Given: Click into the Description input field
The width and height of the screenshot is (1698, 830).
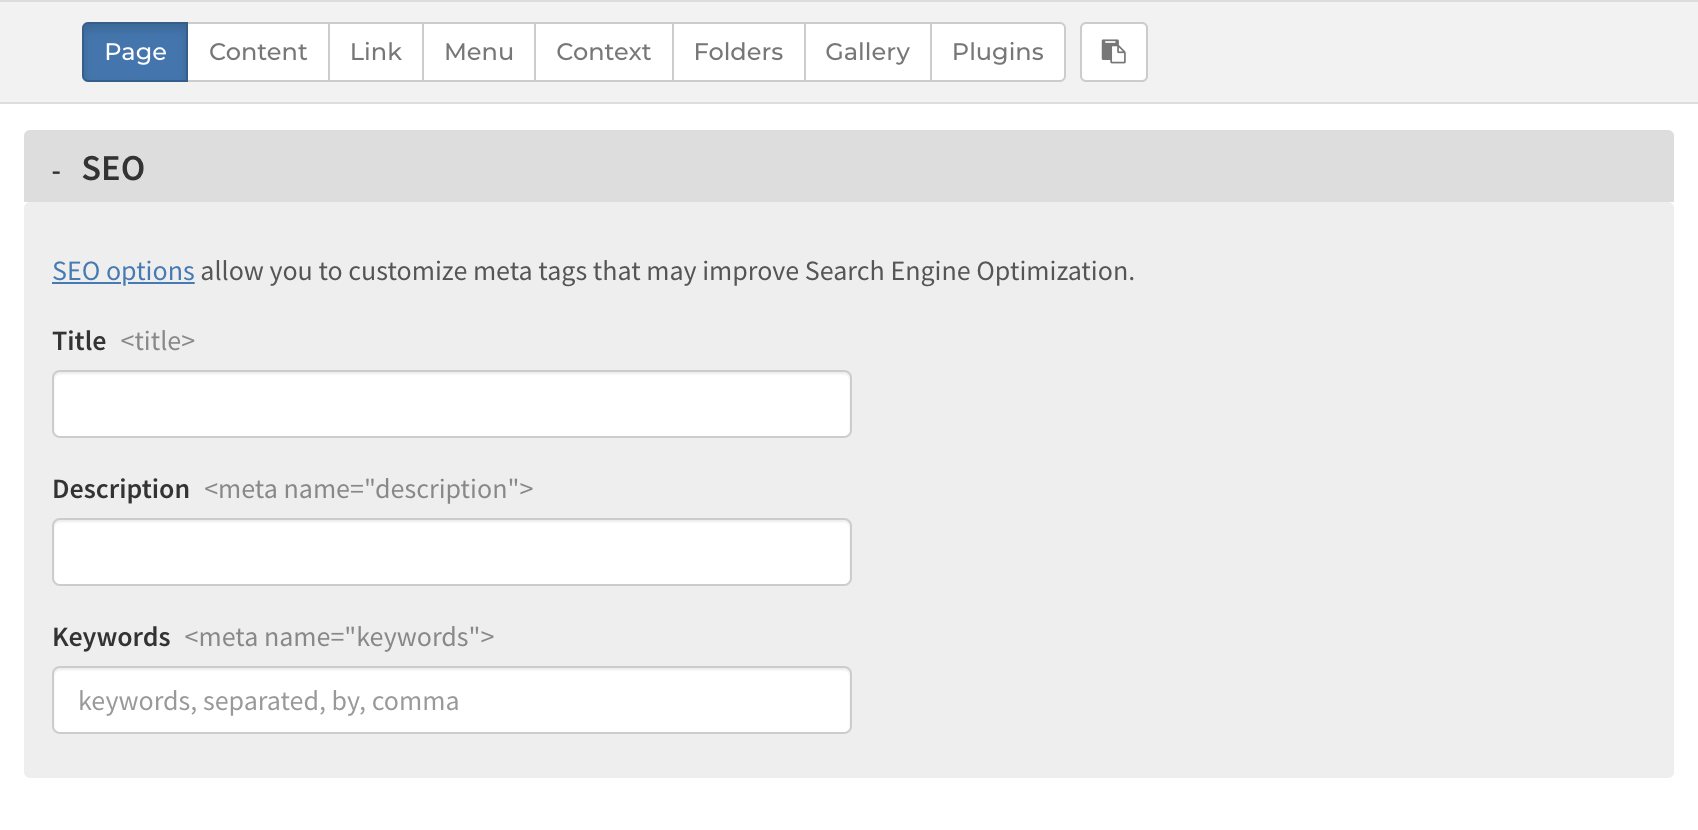Looking at the screenshot, I should [x=451, y=552].
